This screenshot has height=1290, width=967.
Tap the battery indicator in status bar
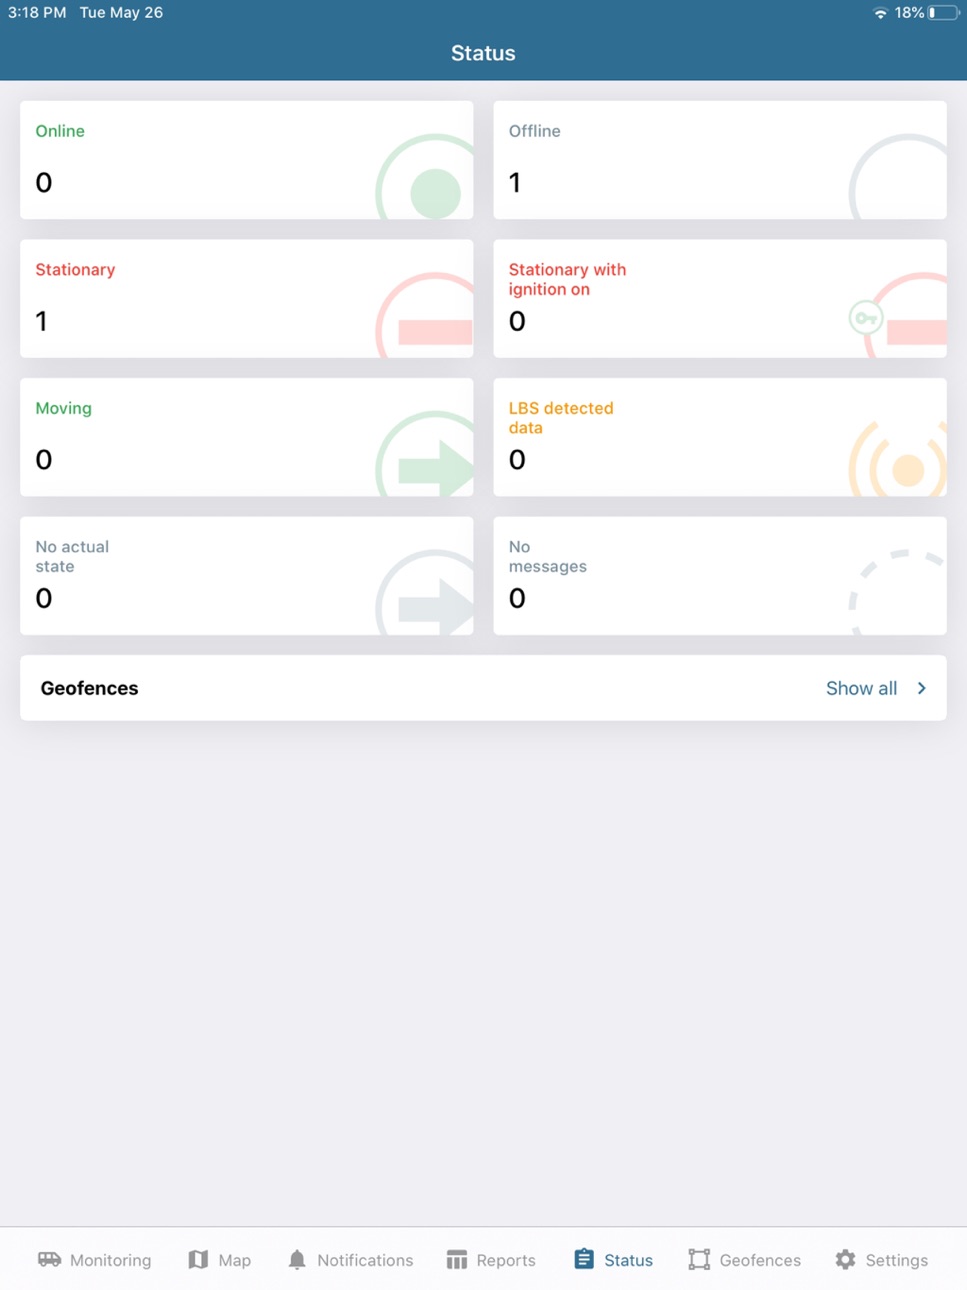tap(943, 13)
